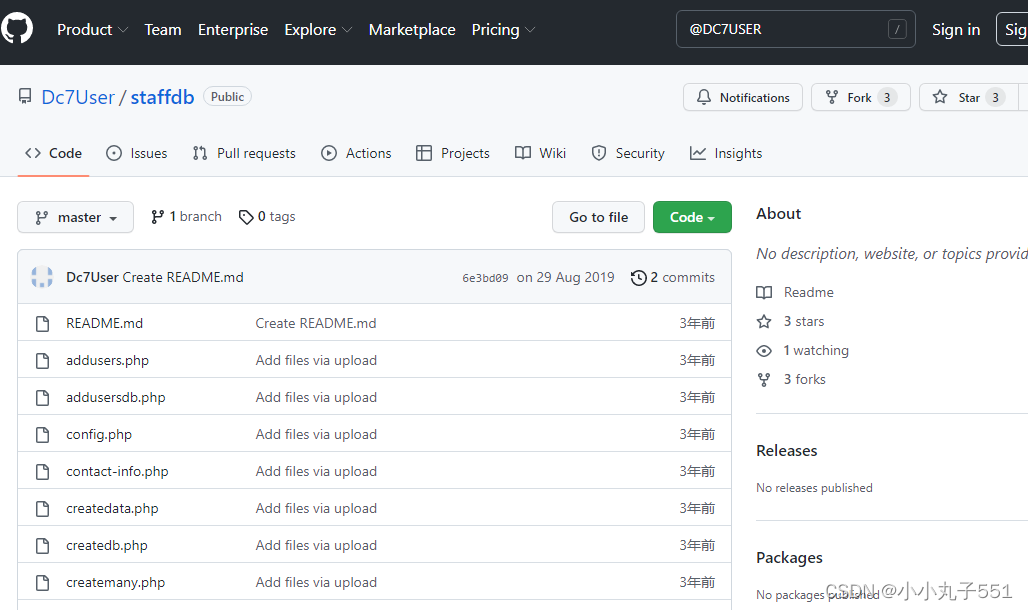
Task: Open the Dc7User author link in commit row
Action: point(92,277)
